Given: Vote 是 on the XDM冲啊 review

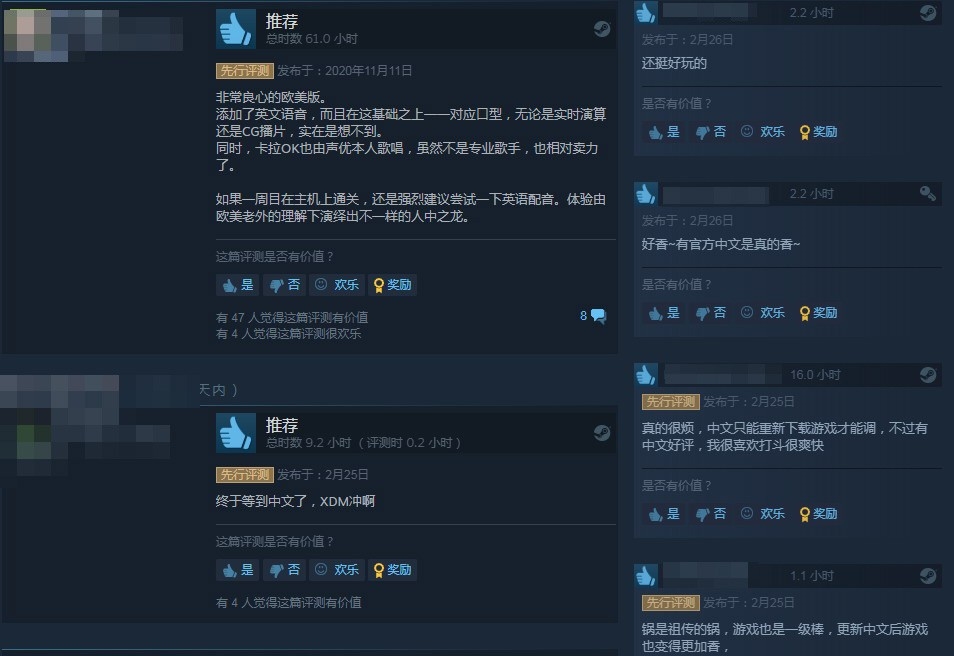Looking at the screenshot, I should click(238, 570).
